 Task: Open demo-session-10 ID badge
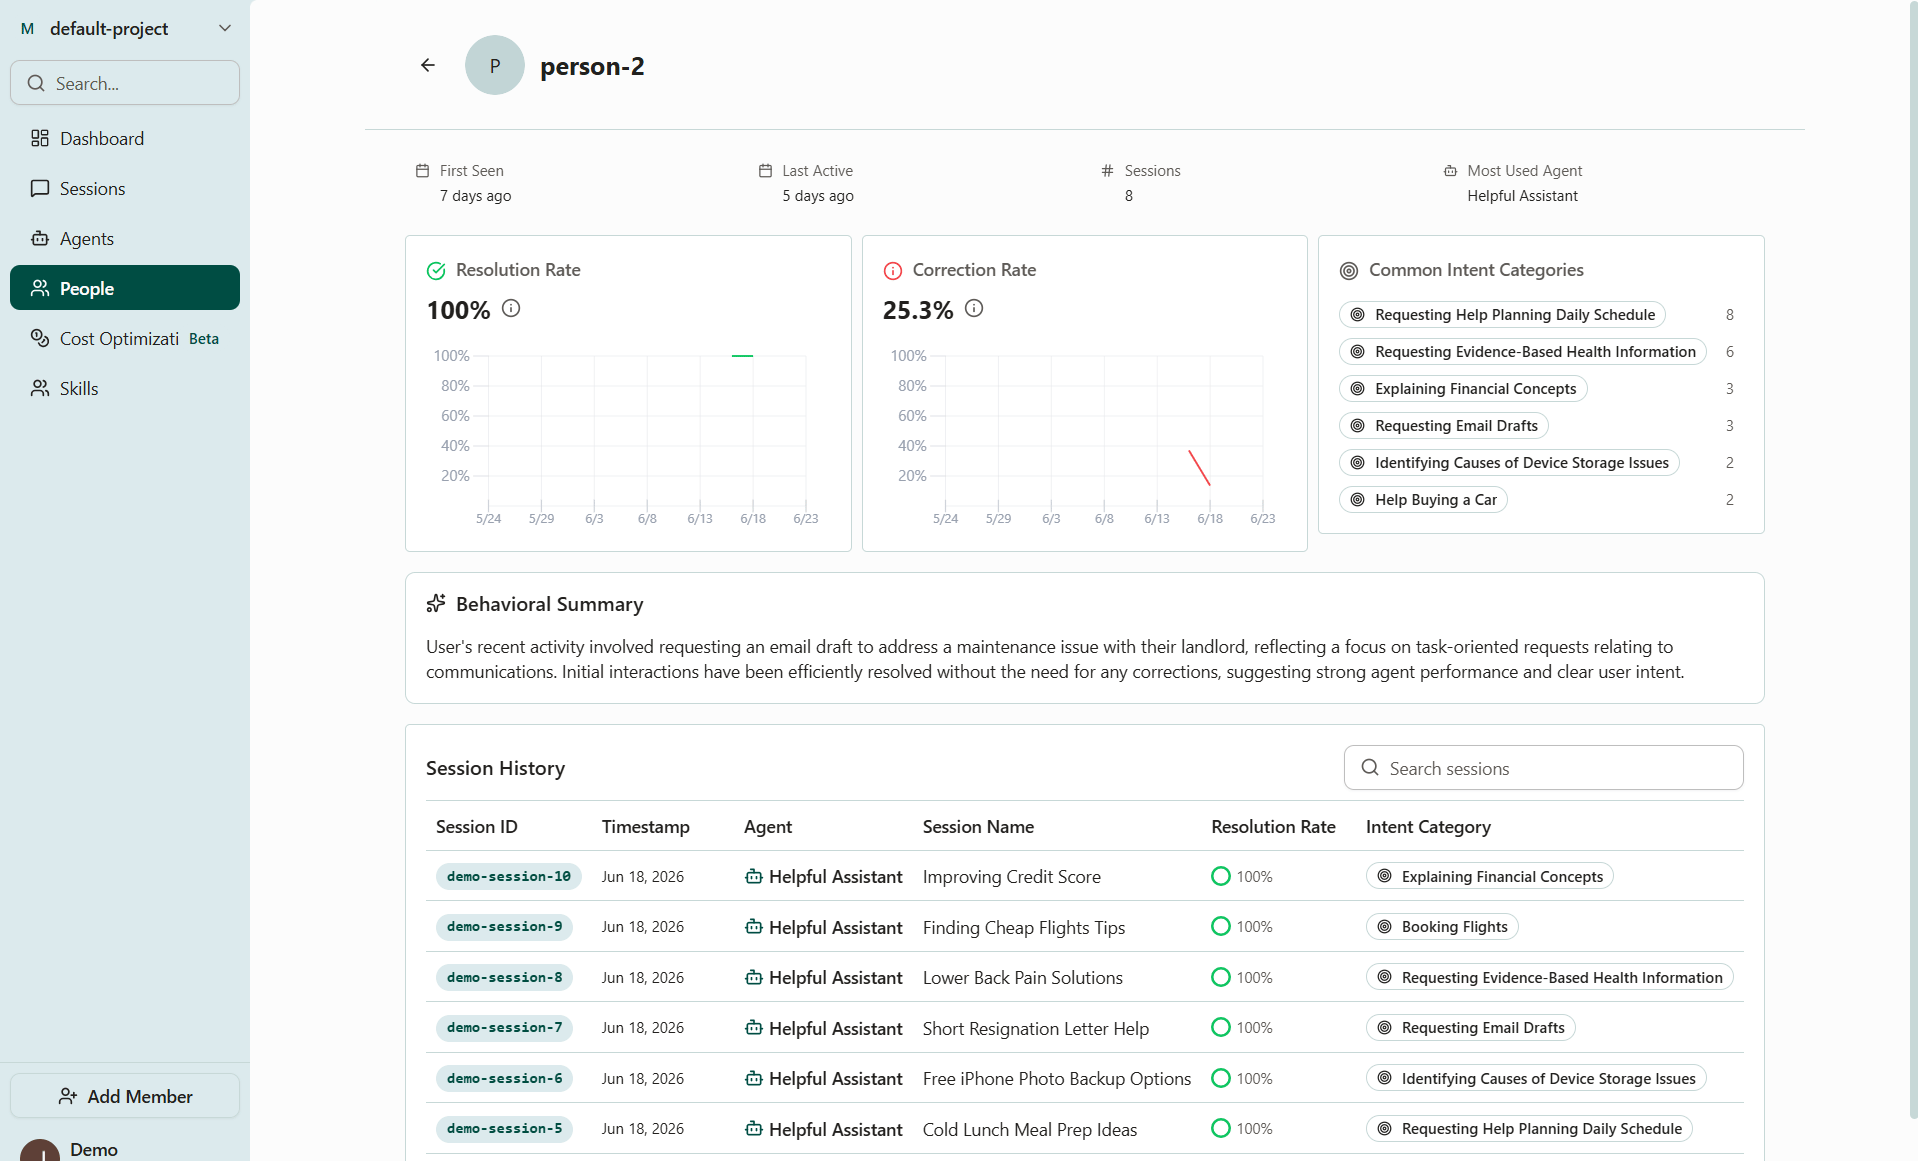[508, 876]
